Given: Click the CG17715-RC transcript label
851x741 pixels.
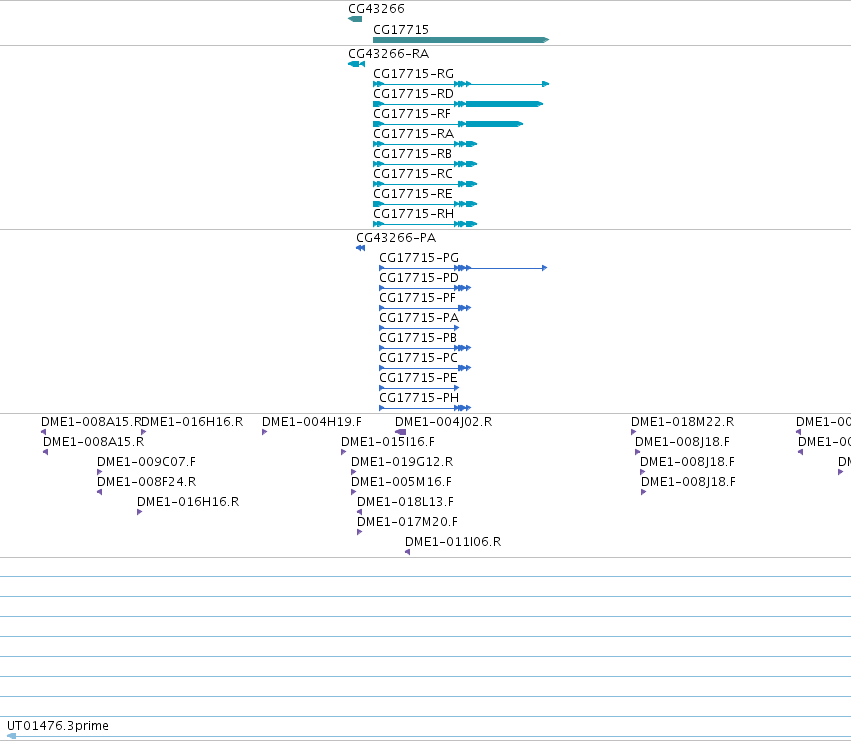Looking at the screenshot, I should tap(413, 174).
